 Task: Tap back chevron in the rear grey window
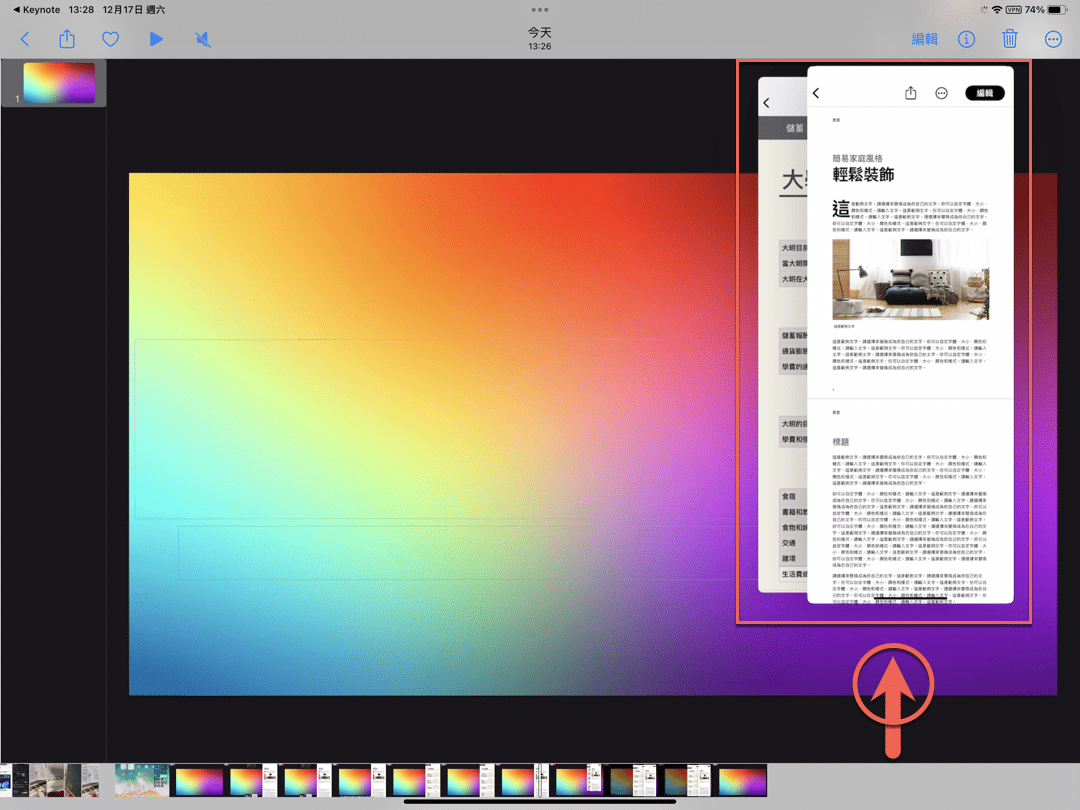tap(767, 103)
